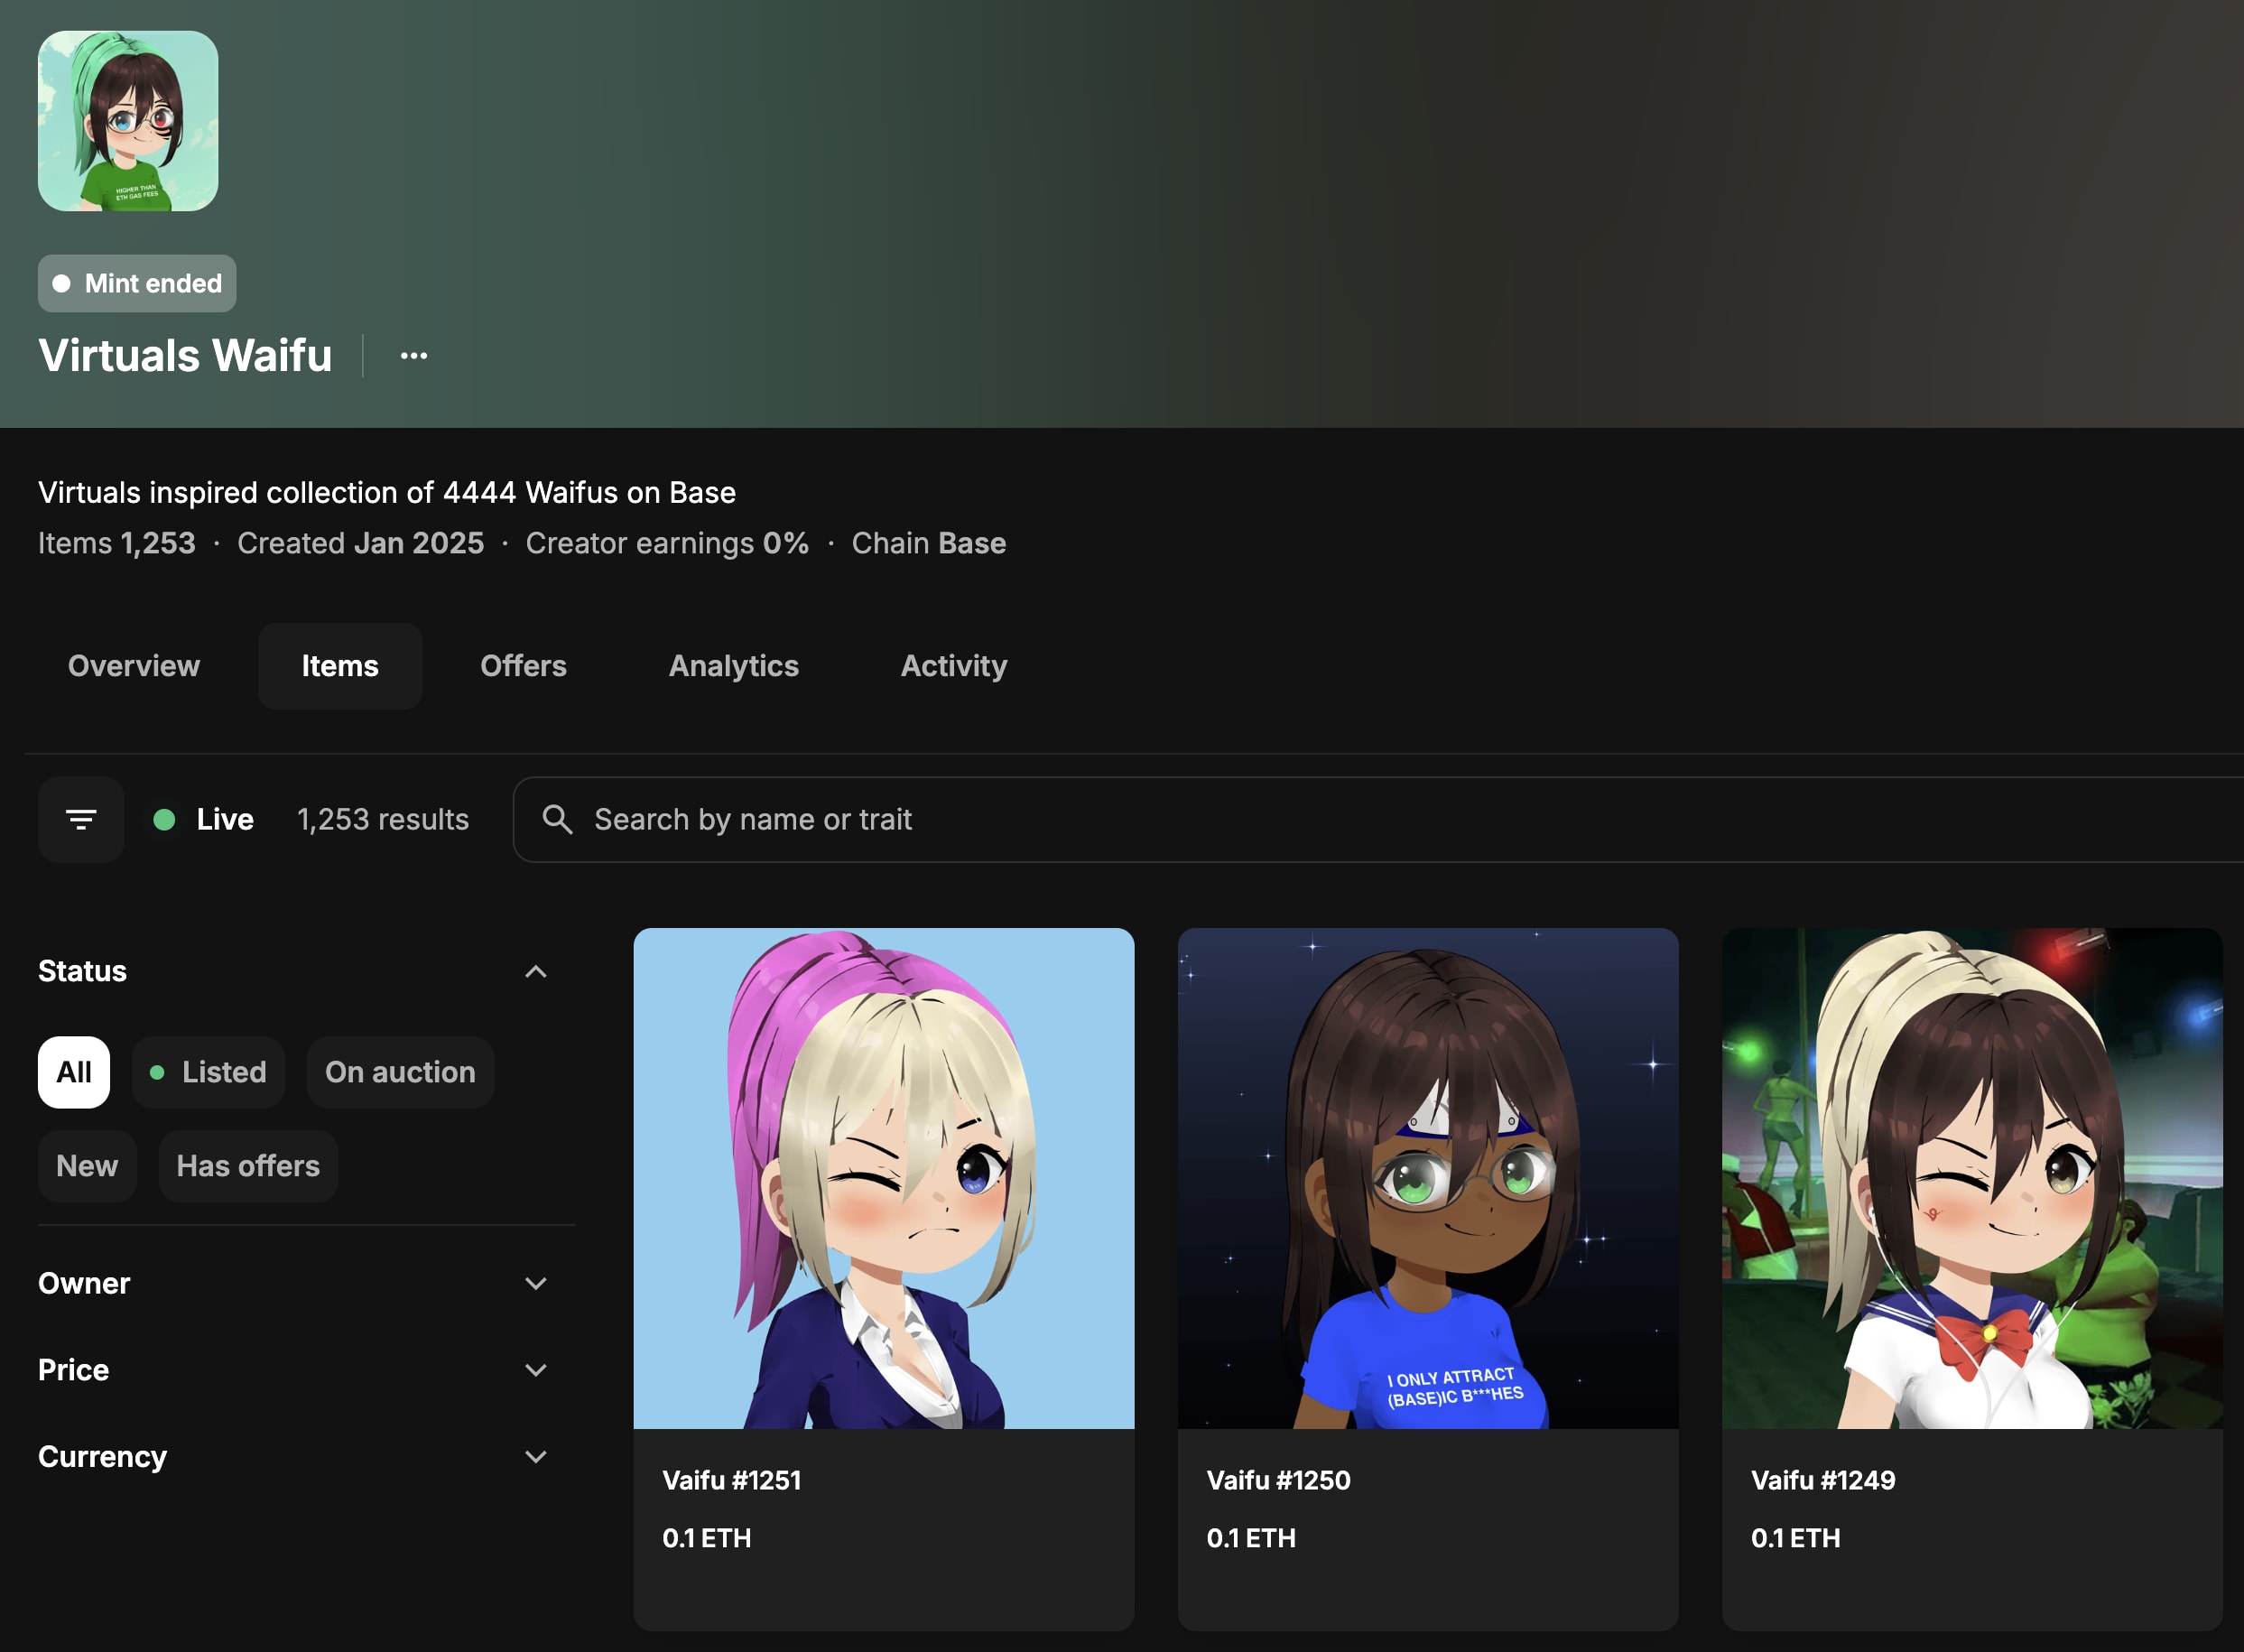Click the green Live indicator dot
Viewport: 2244px width, 1652px height.
[164, 820]
